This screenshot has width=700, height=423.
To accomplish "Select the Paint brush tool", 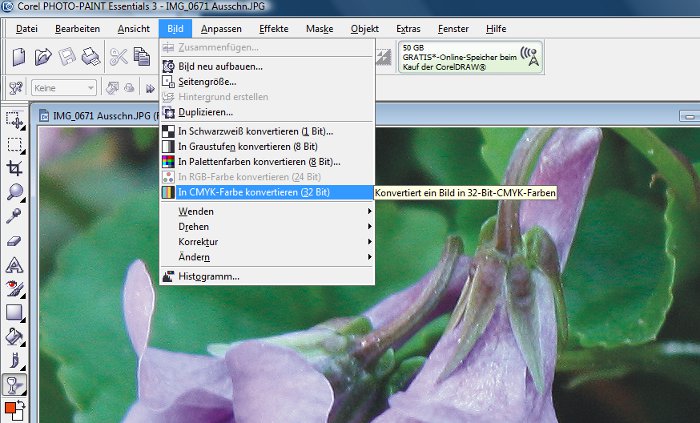I will 15,360.
